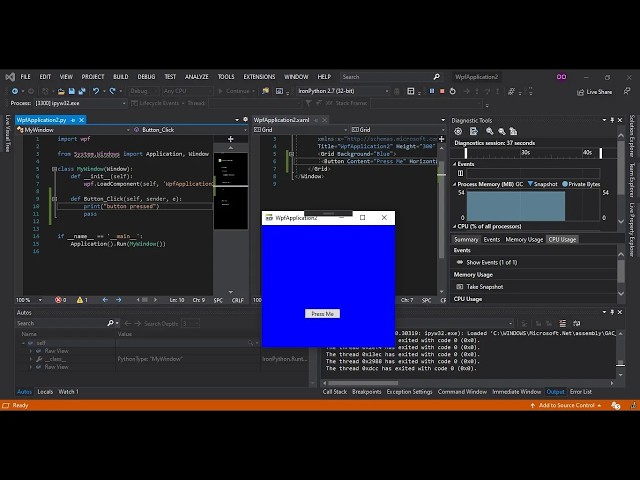The height and width of the screenshot is (480, 640).
Task: Reset diagnostics timeline zoom view
Action: click(x=513, y=131)
